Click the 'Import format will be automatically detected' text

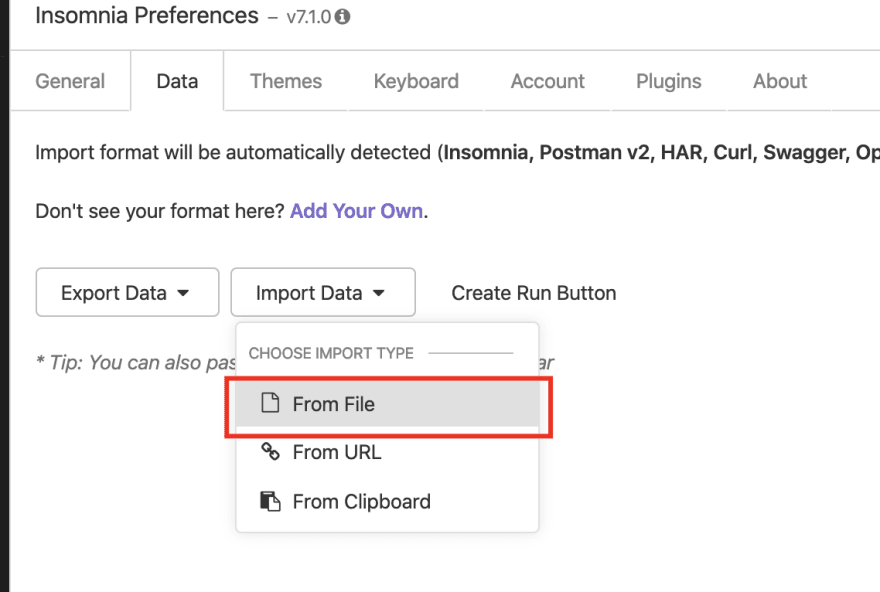[x=233, y=153]
